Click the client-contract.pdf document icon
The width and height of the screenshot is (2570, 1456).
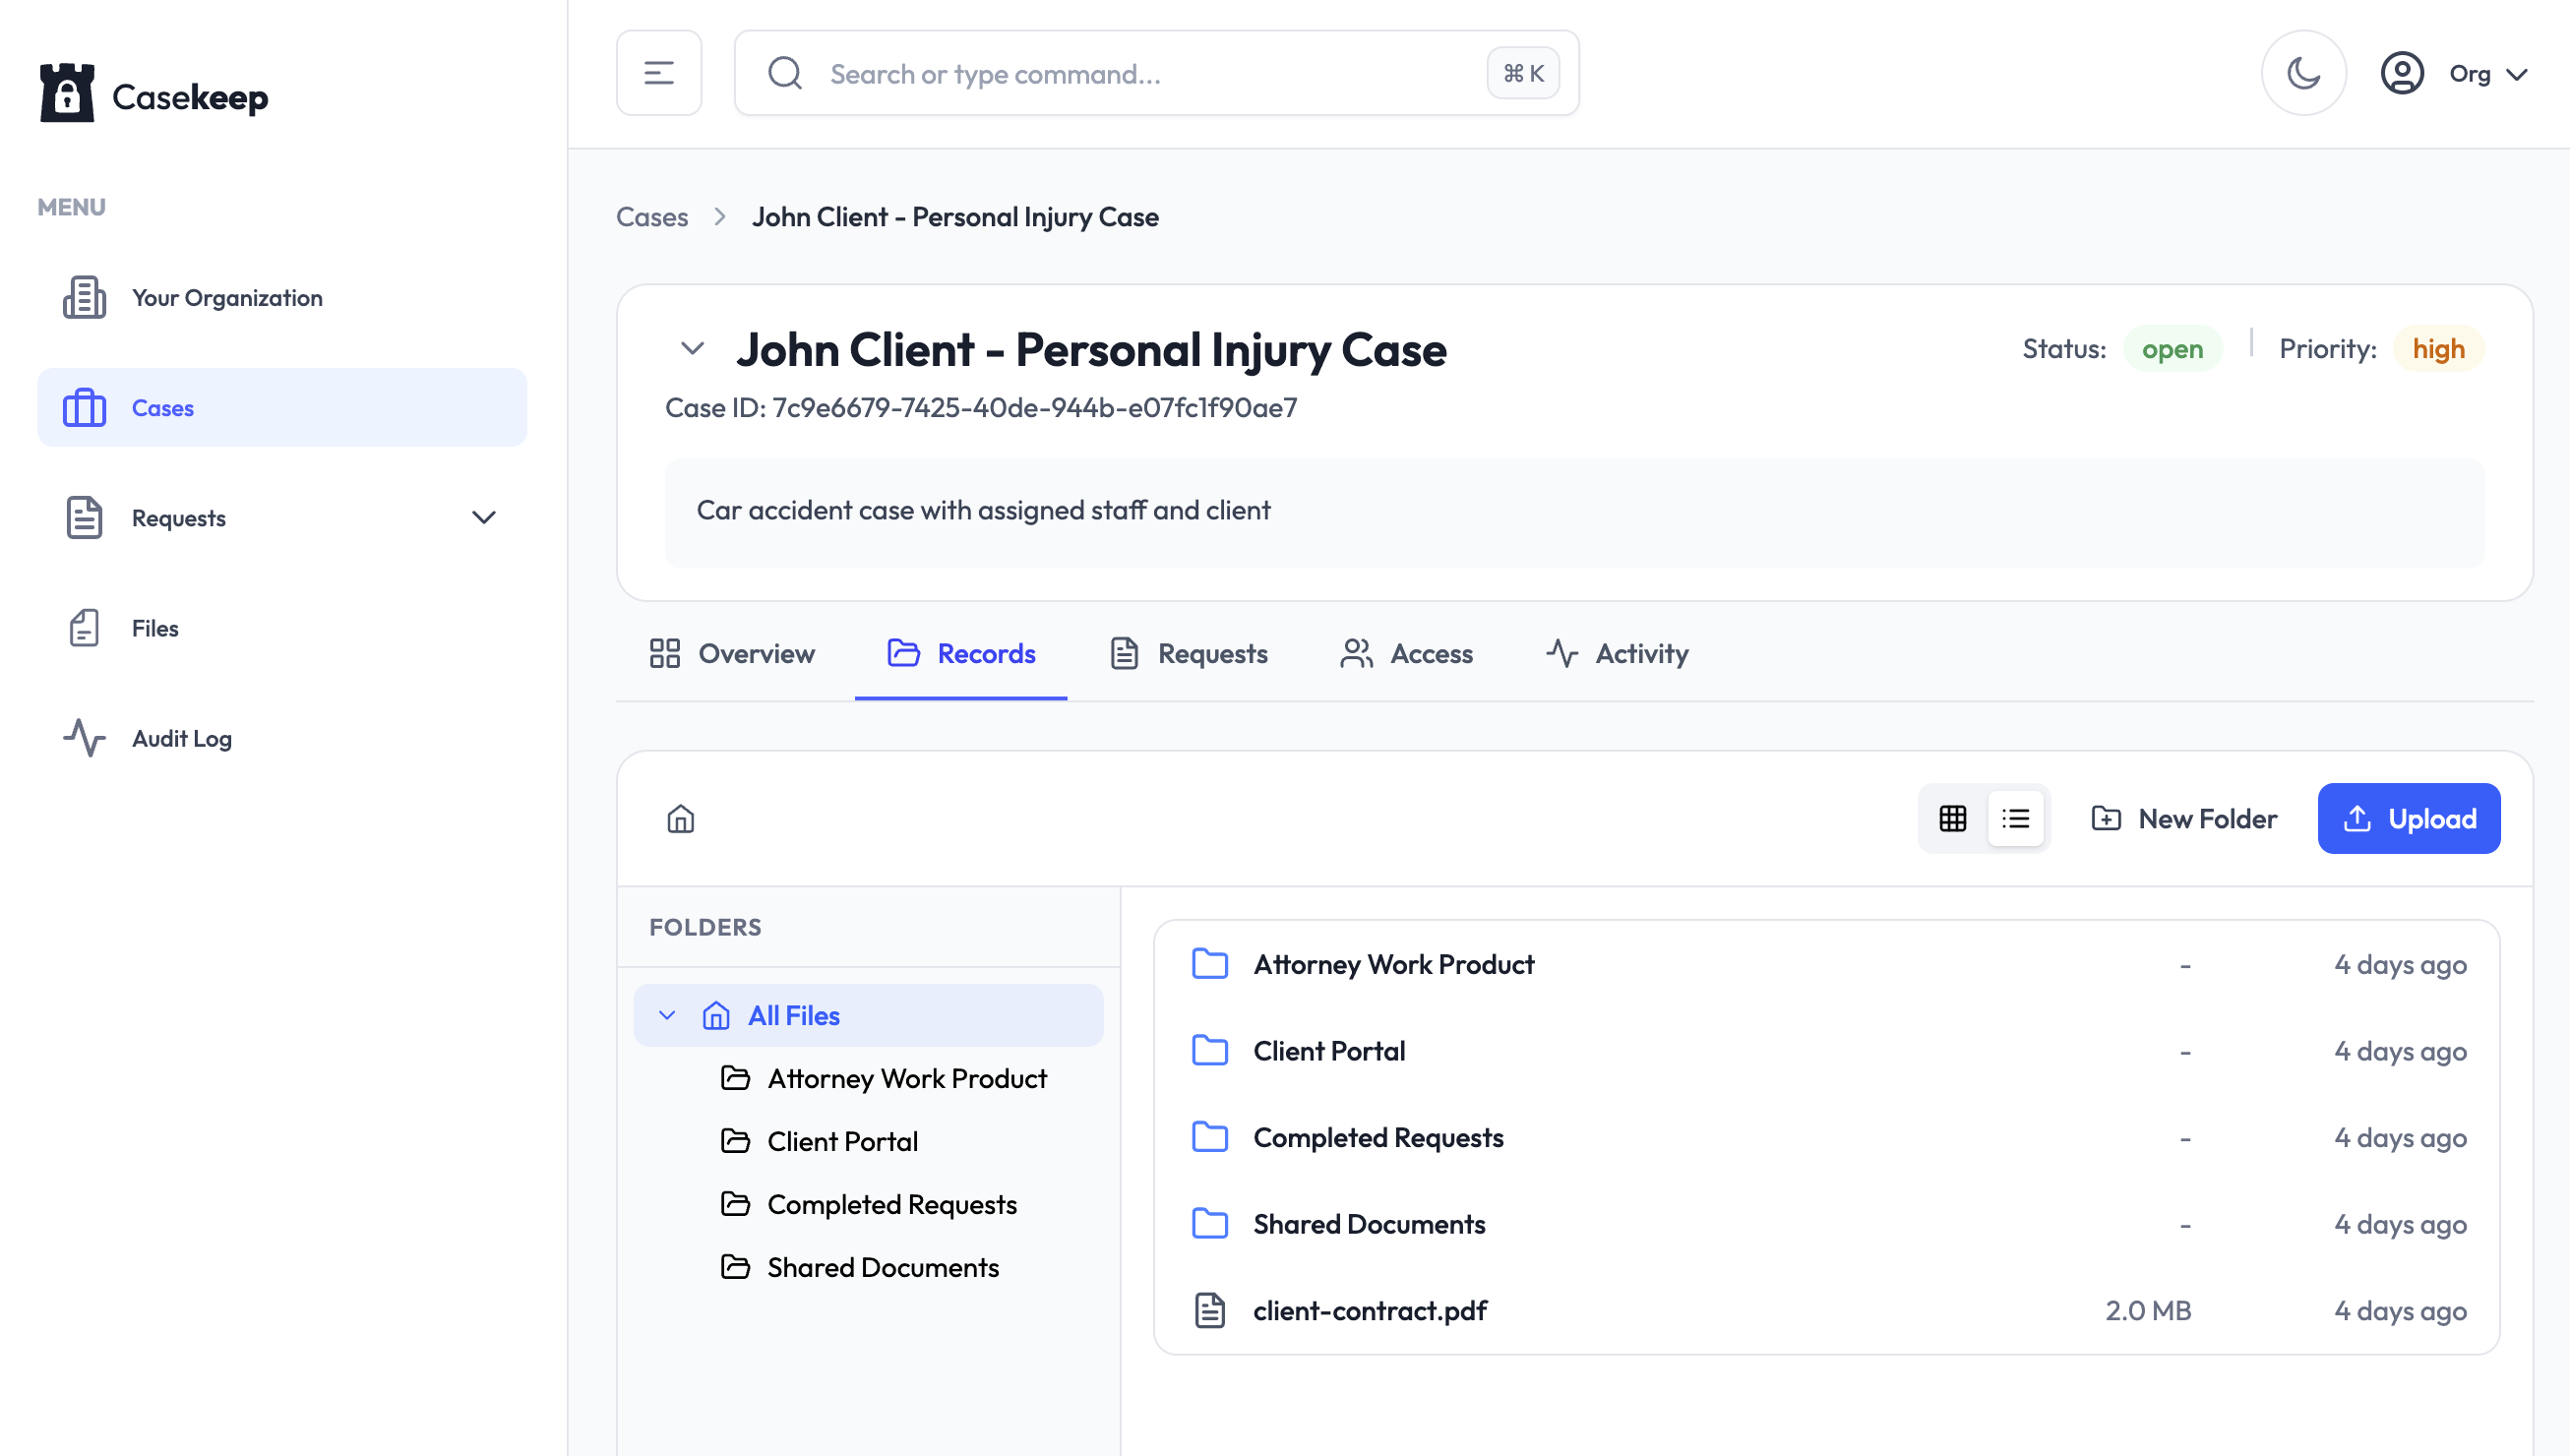1210,1310
